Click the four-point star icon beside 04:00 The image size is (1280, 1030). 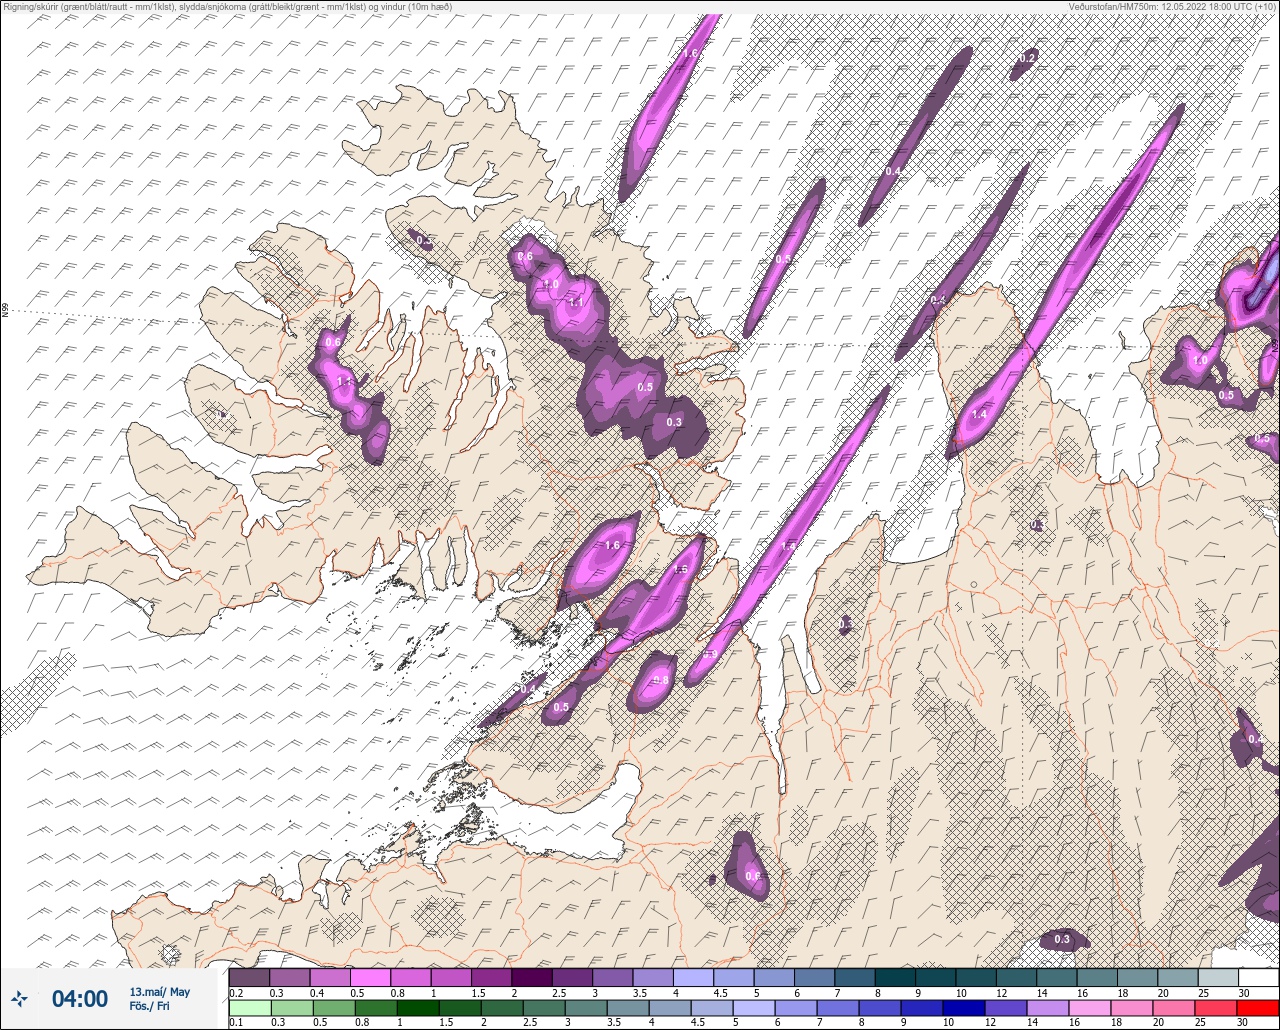point(20,999)
